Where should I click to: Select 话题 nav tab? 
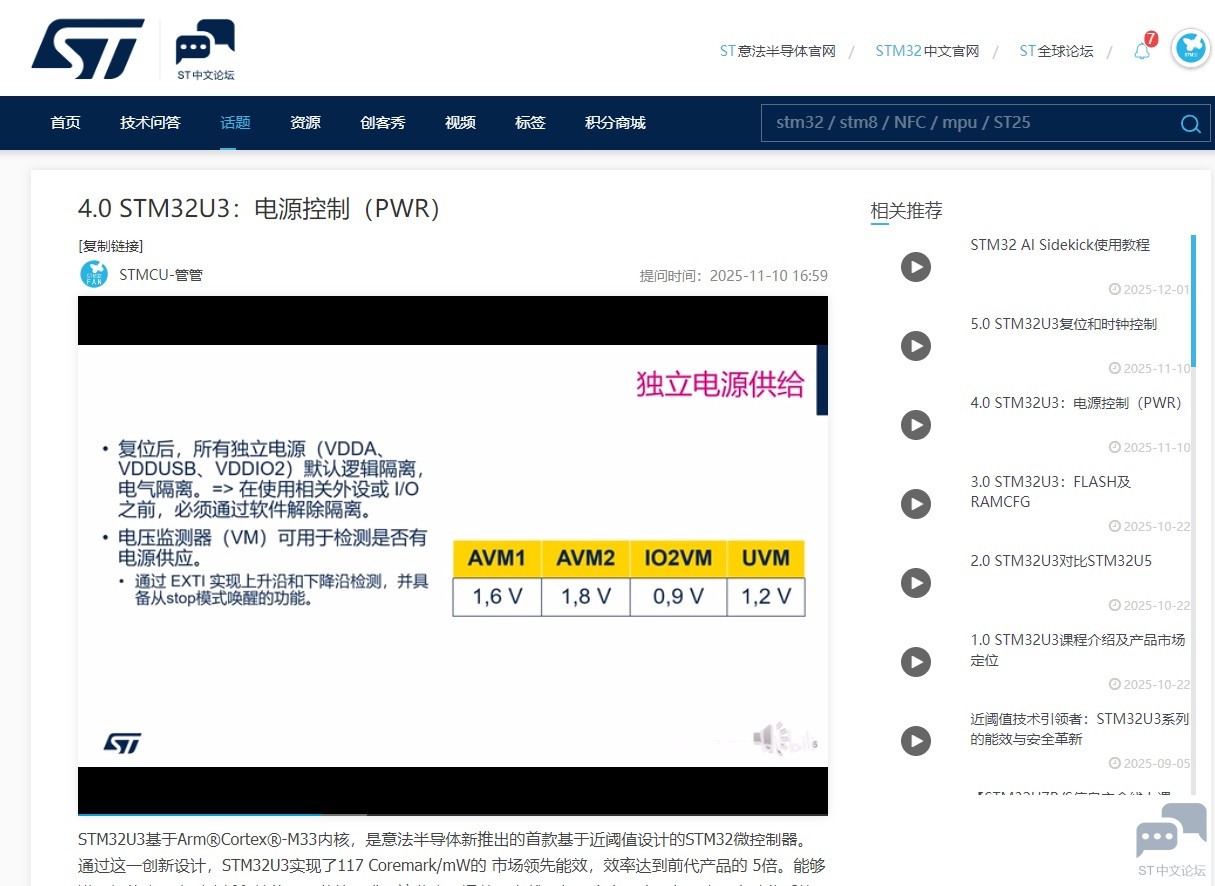pos(235,123)
